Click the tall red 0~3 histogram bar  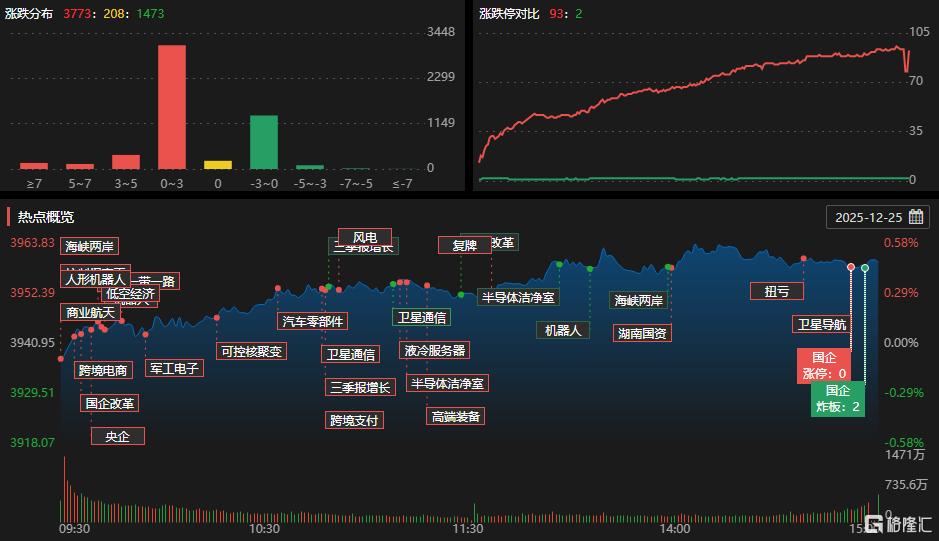tap(172, 106)
